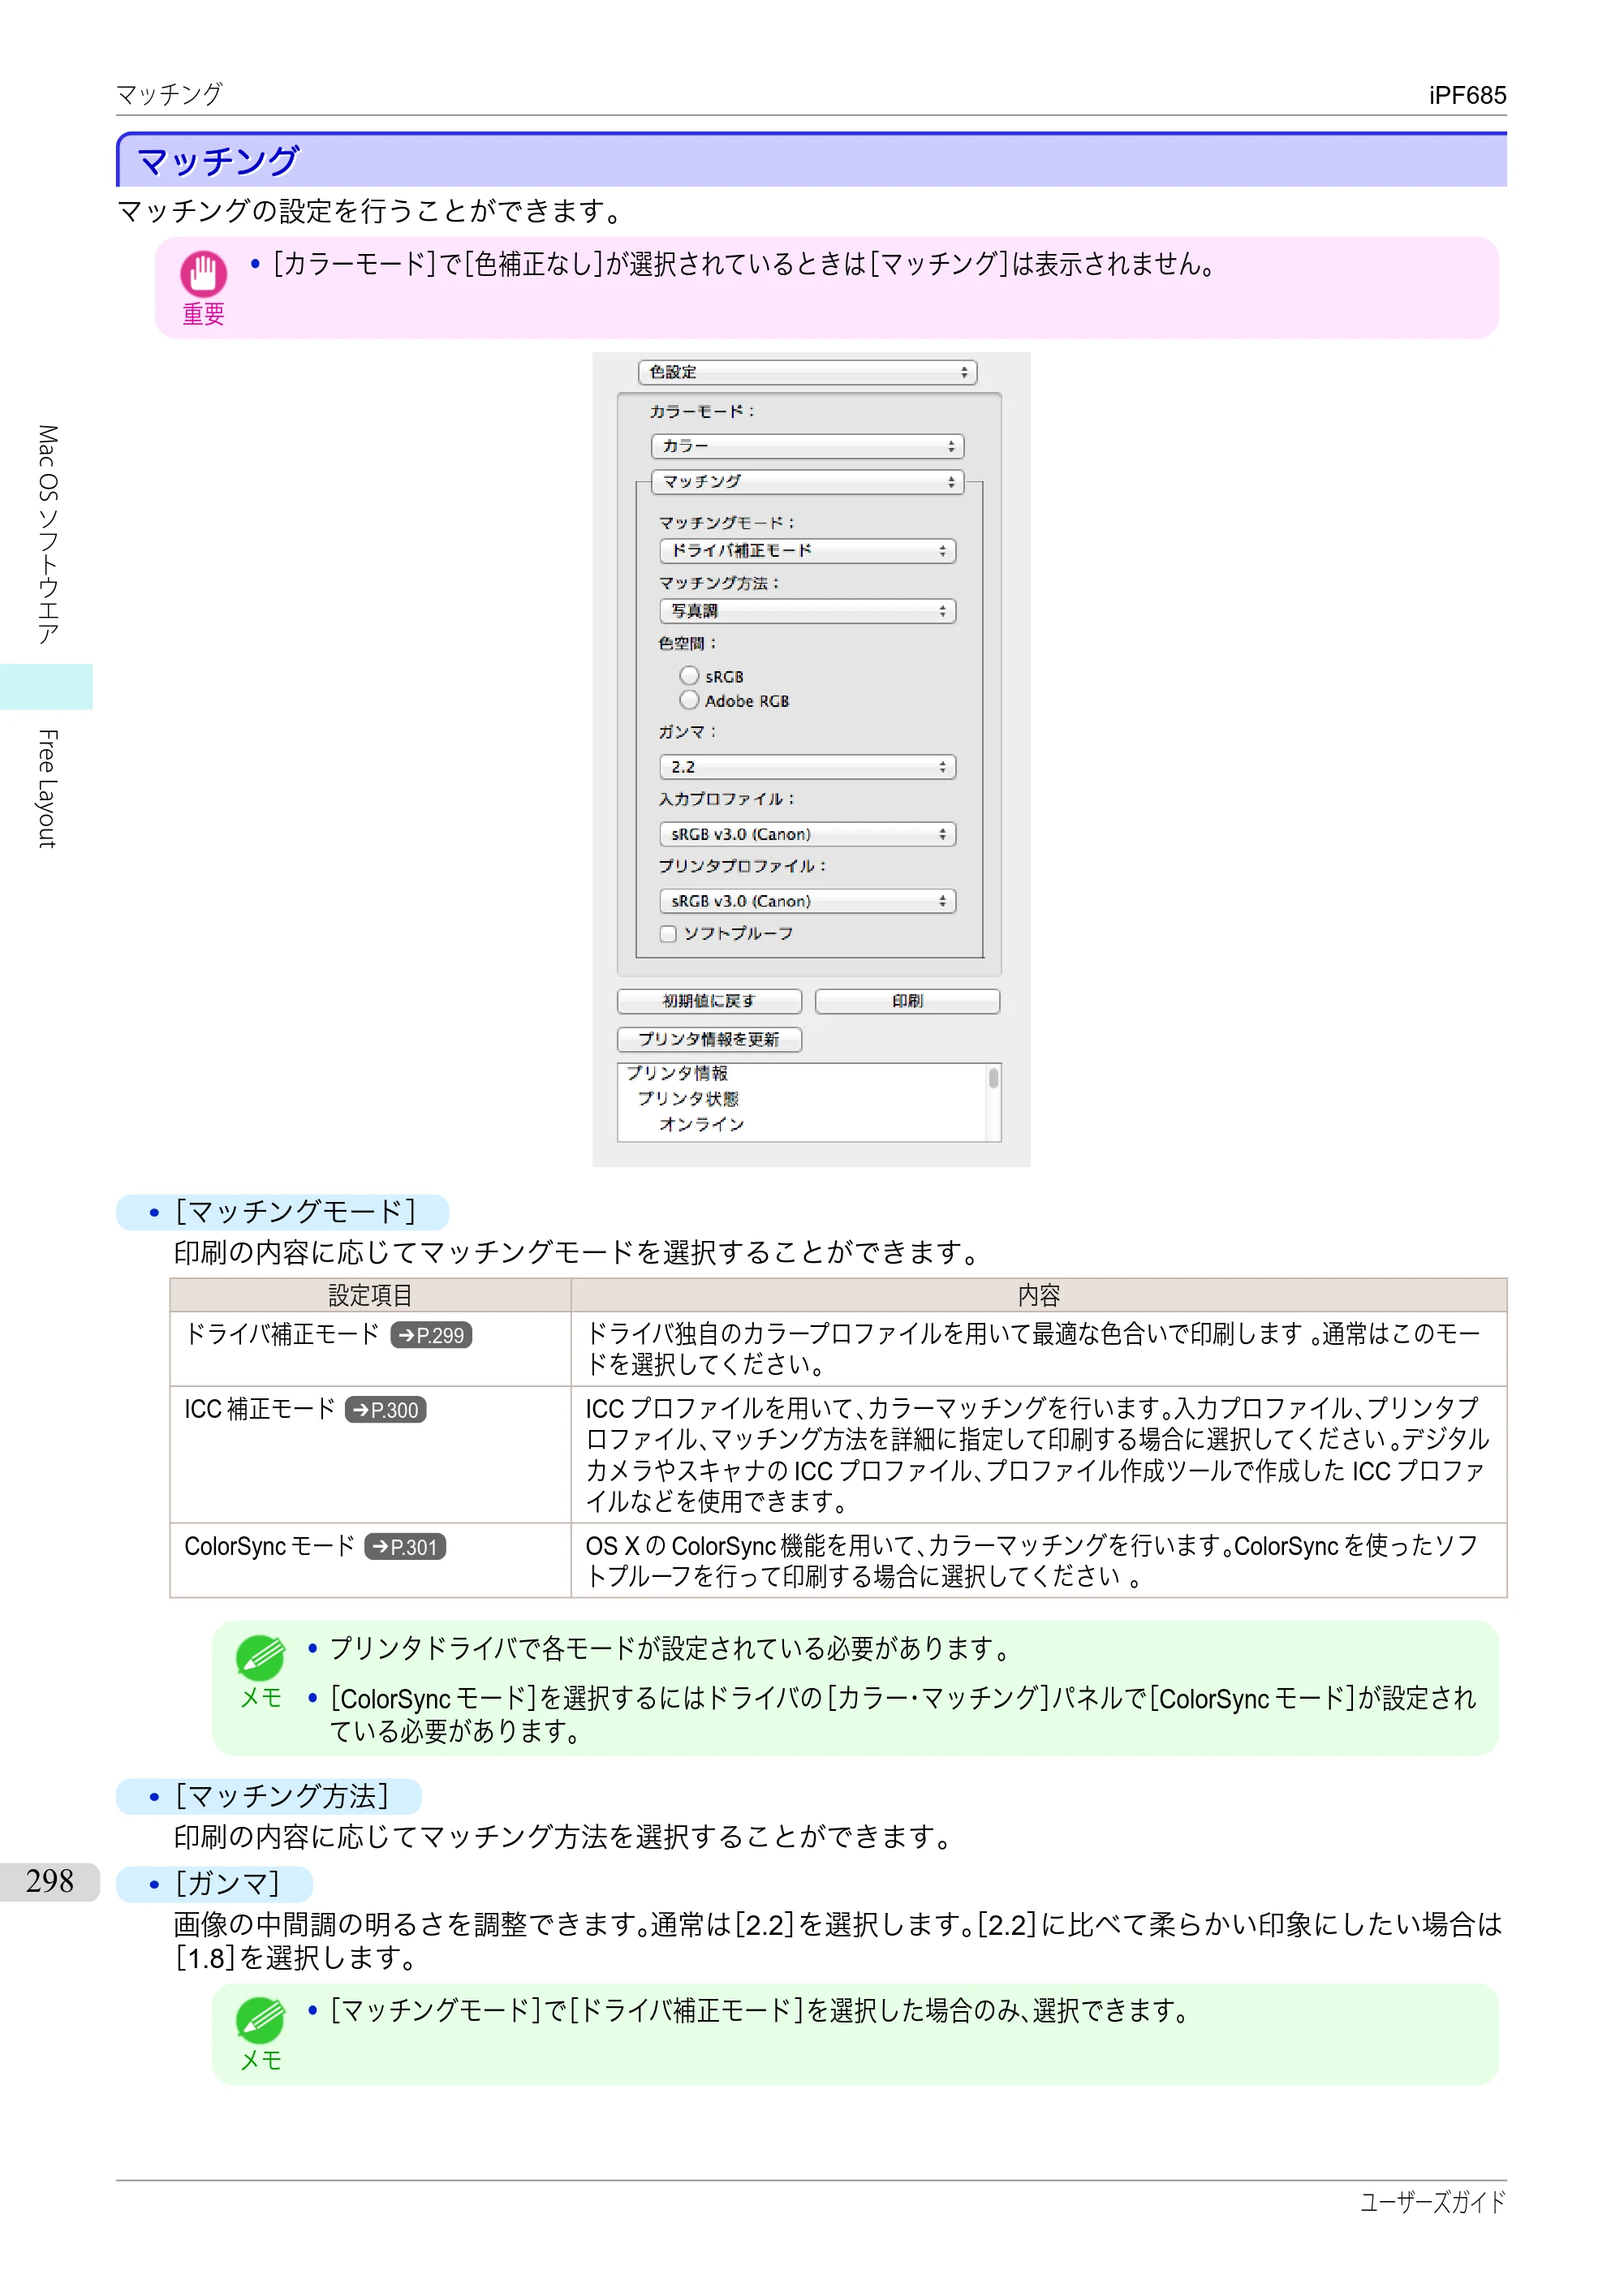Image resolution: width=1624 pixels, height=2296 pixels.
Task: Follow the P.300 page link
Action: [385, 1410]
